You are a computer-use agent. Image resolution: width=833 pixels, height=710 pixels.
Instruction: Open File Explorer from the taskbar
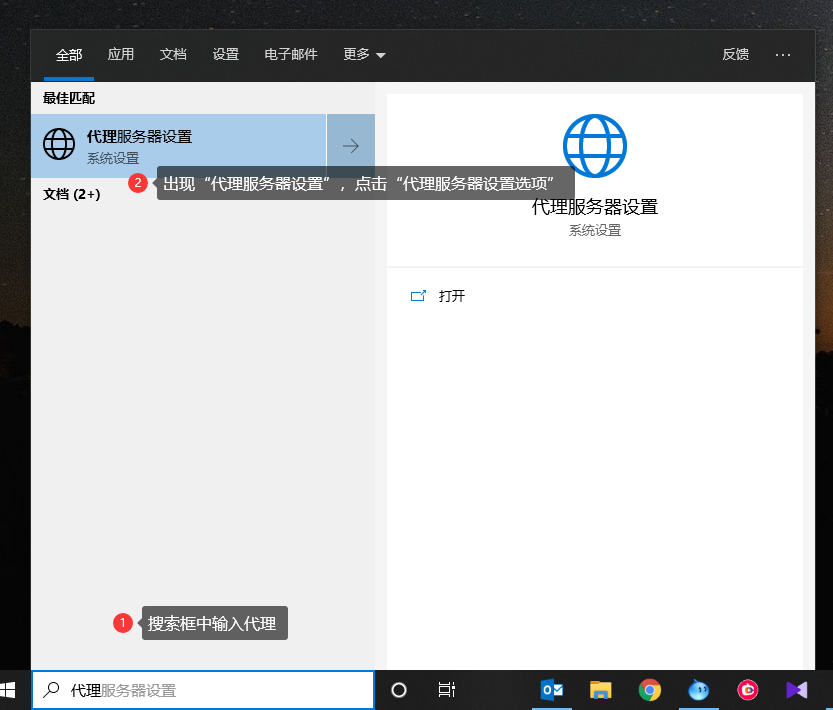(x=600, y=690)
